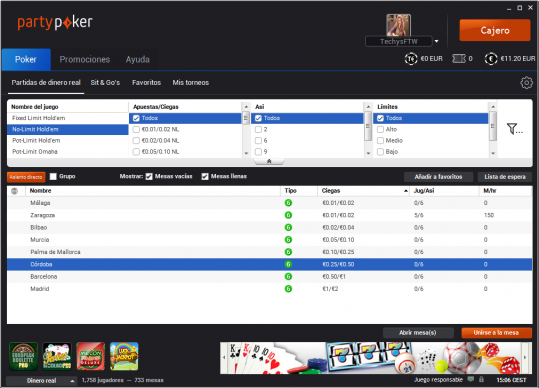Enable the Grupo checkbox
The image size is (539, 388).
tap(53, 176)
